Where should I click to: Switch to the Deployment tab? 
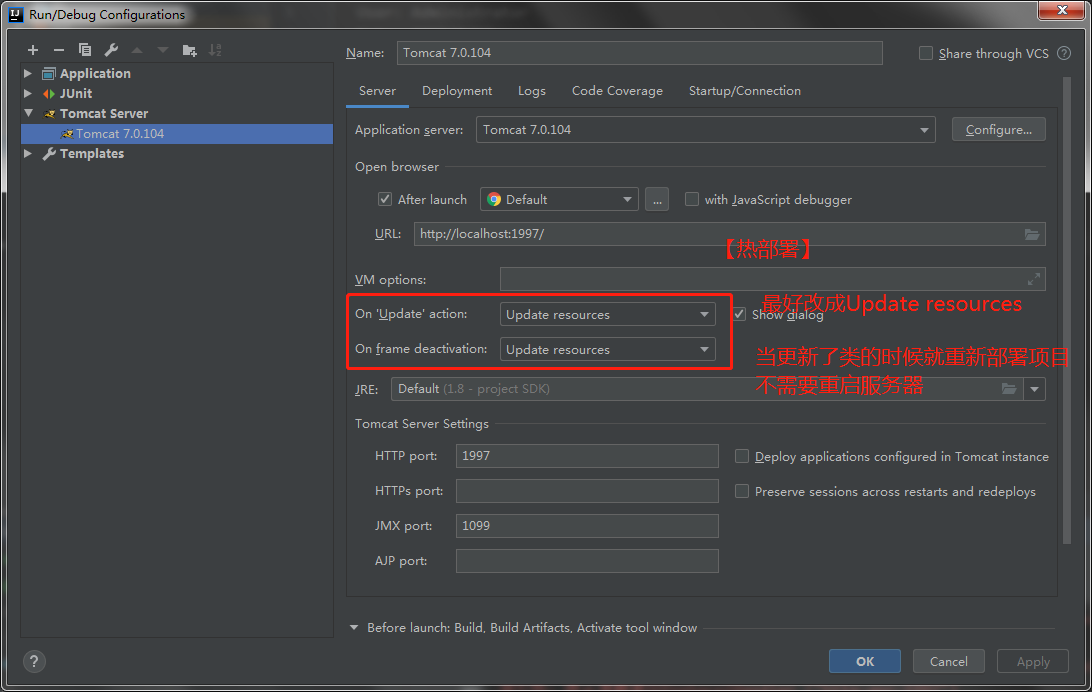tap(457, 91)
